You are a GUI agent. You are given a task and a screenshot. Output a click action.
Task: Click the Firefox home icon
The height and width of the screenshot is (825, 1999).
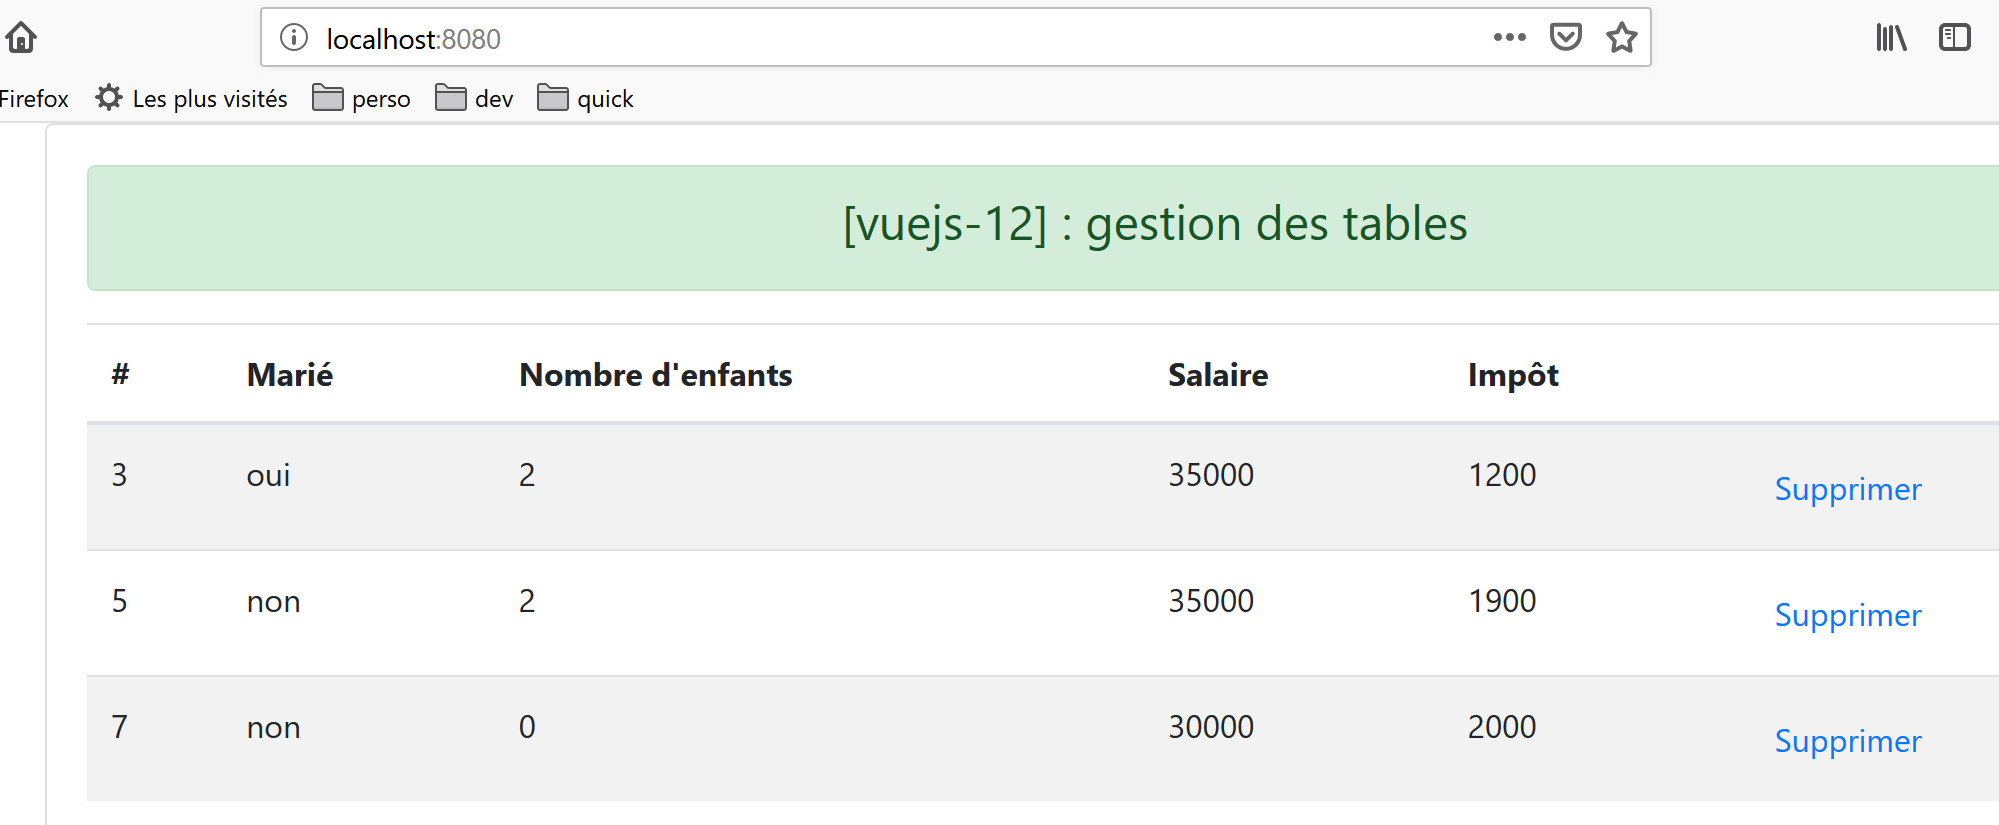coord(21,38)
